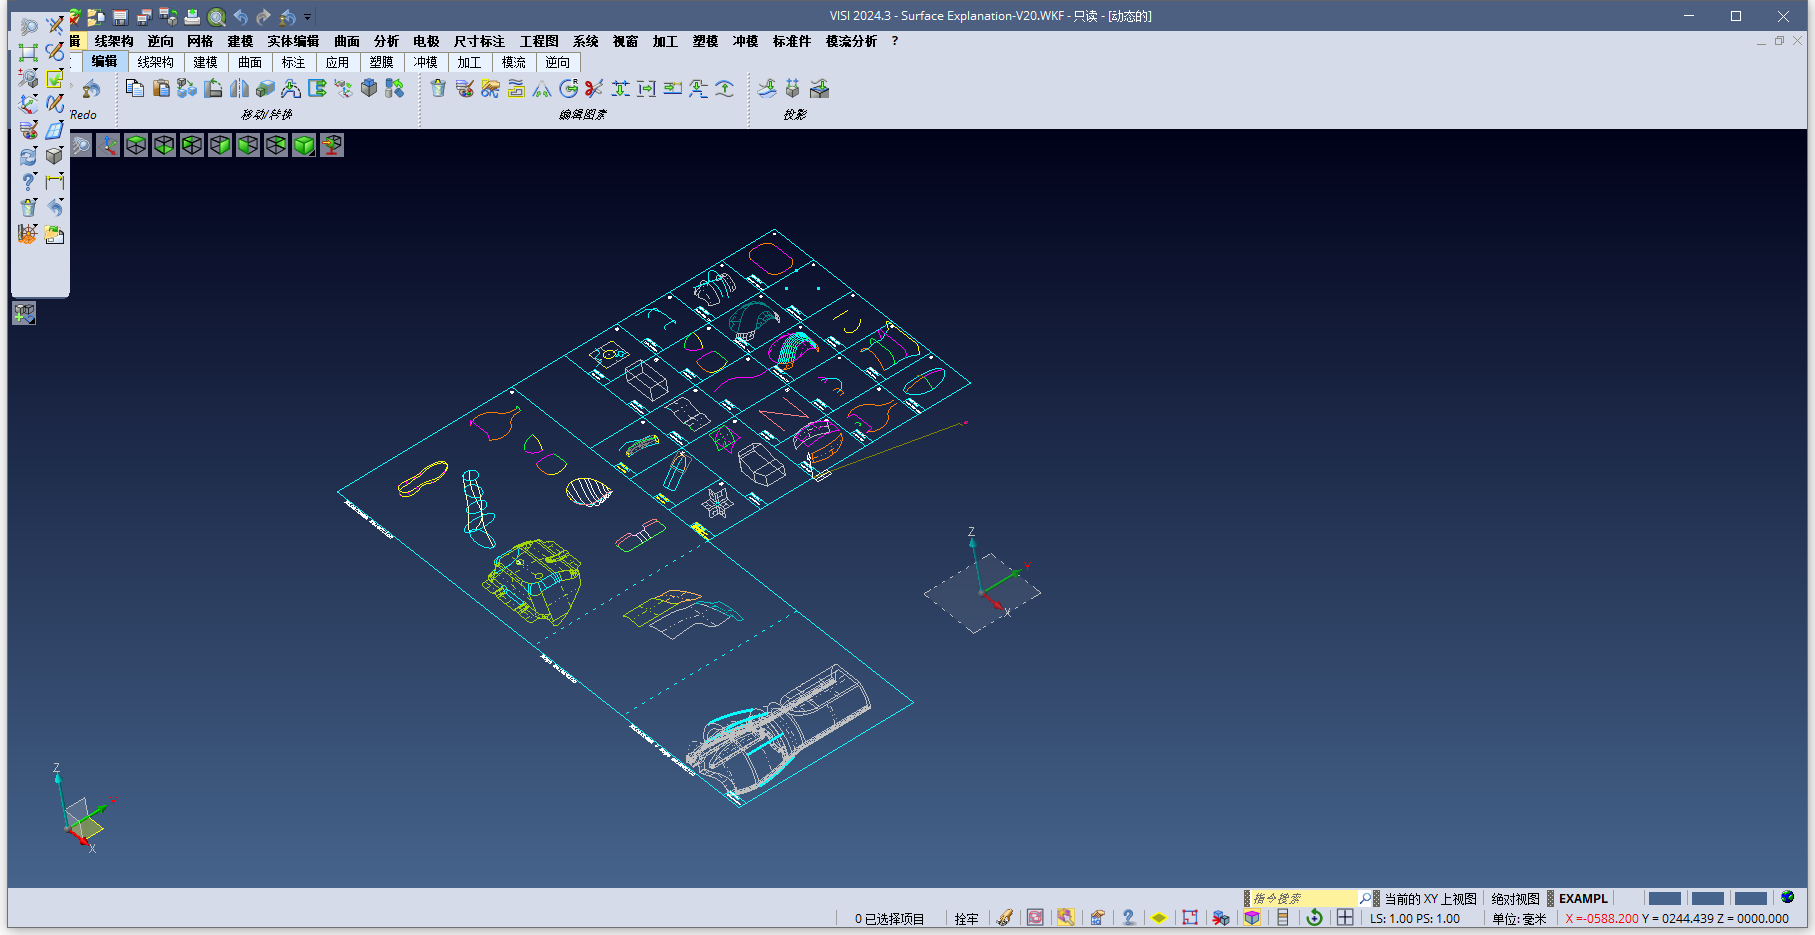The width and height of the screenshot is (1815, 935).
Task: Click the green magnifier Zoom icon in title bar
Action: [216, 17]
